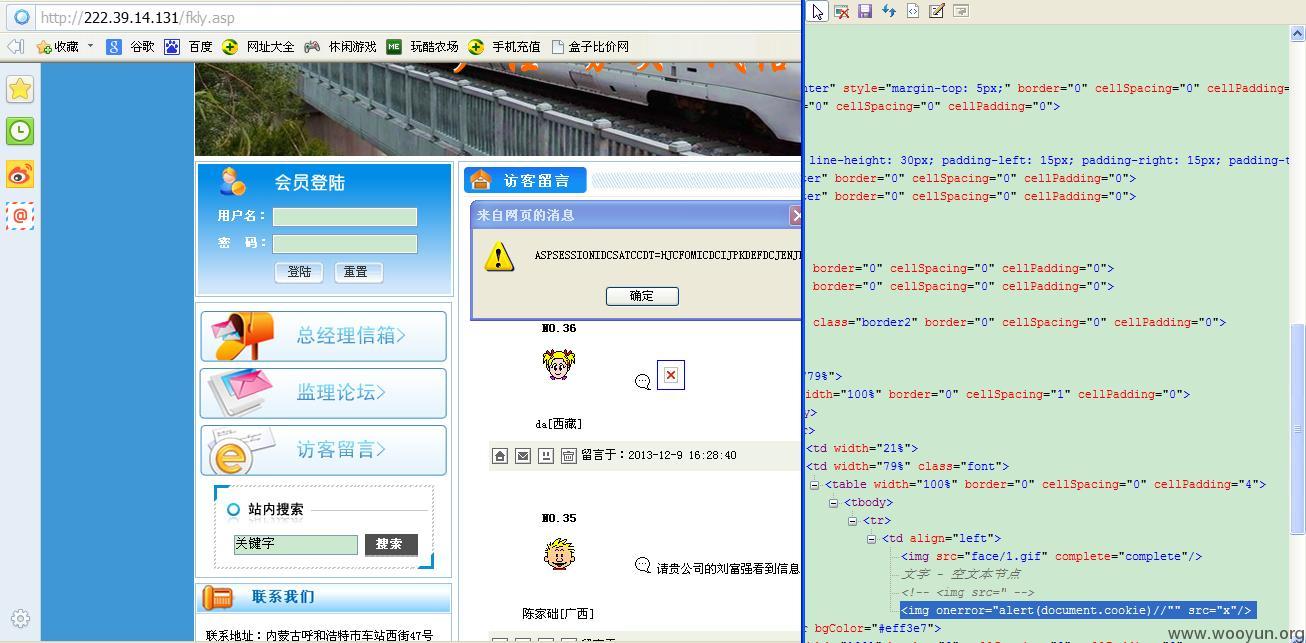Image resolution: width=1306 pixels, height=643 pixels.
Task: Open the 手机充值 bookmark
Action: (x=504, y=46)
